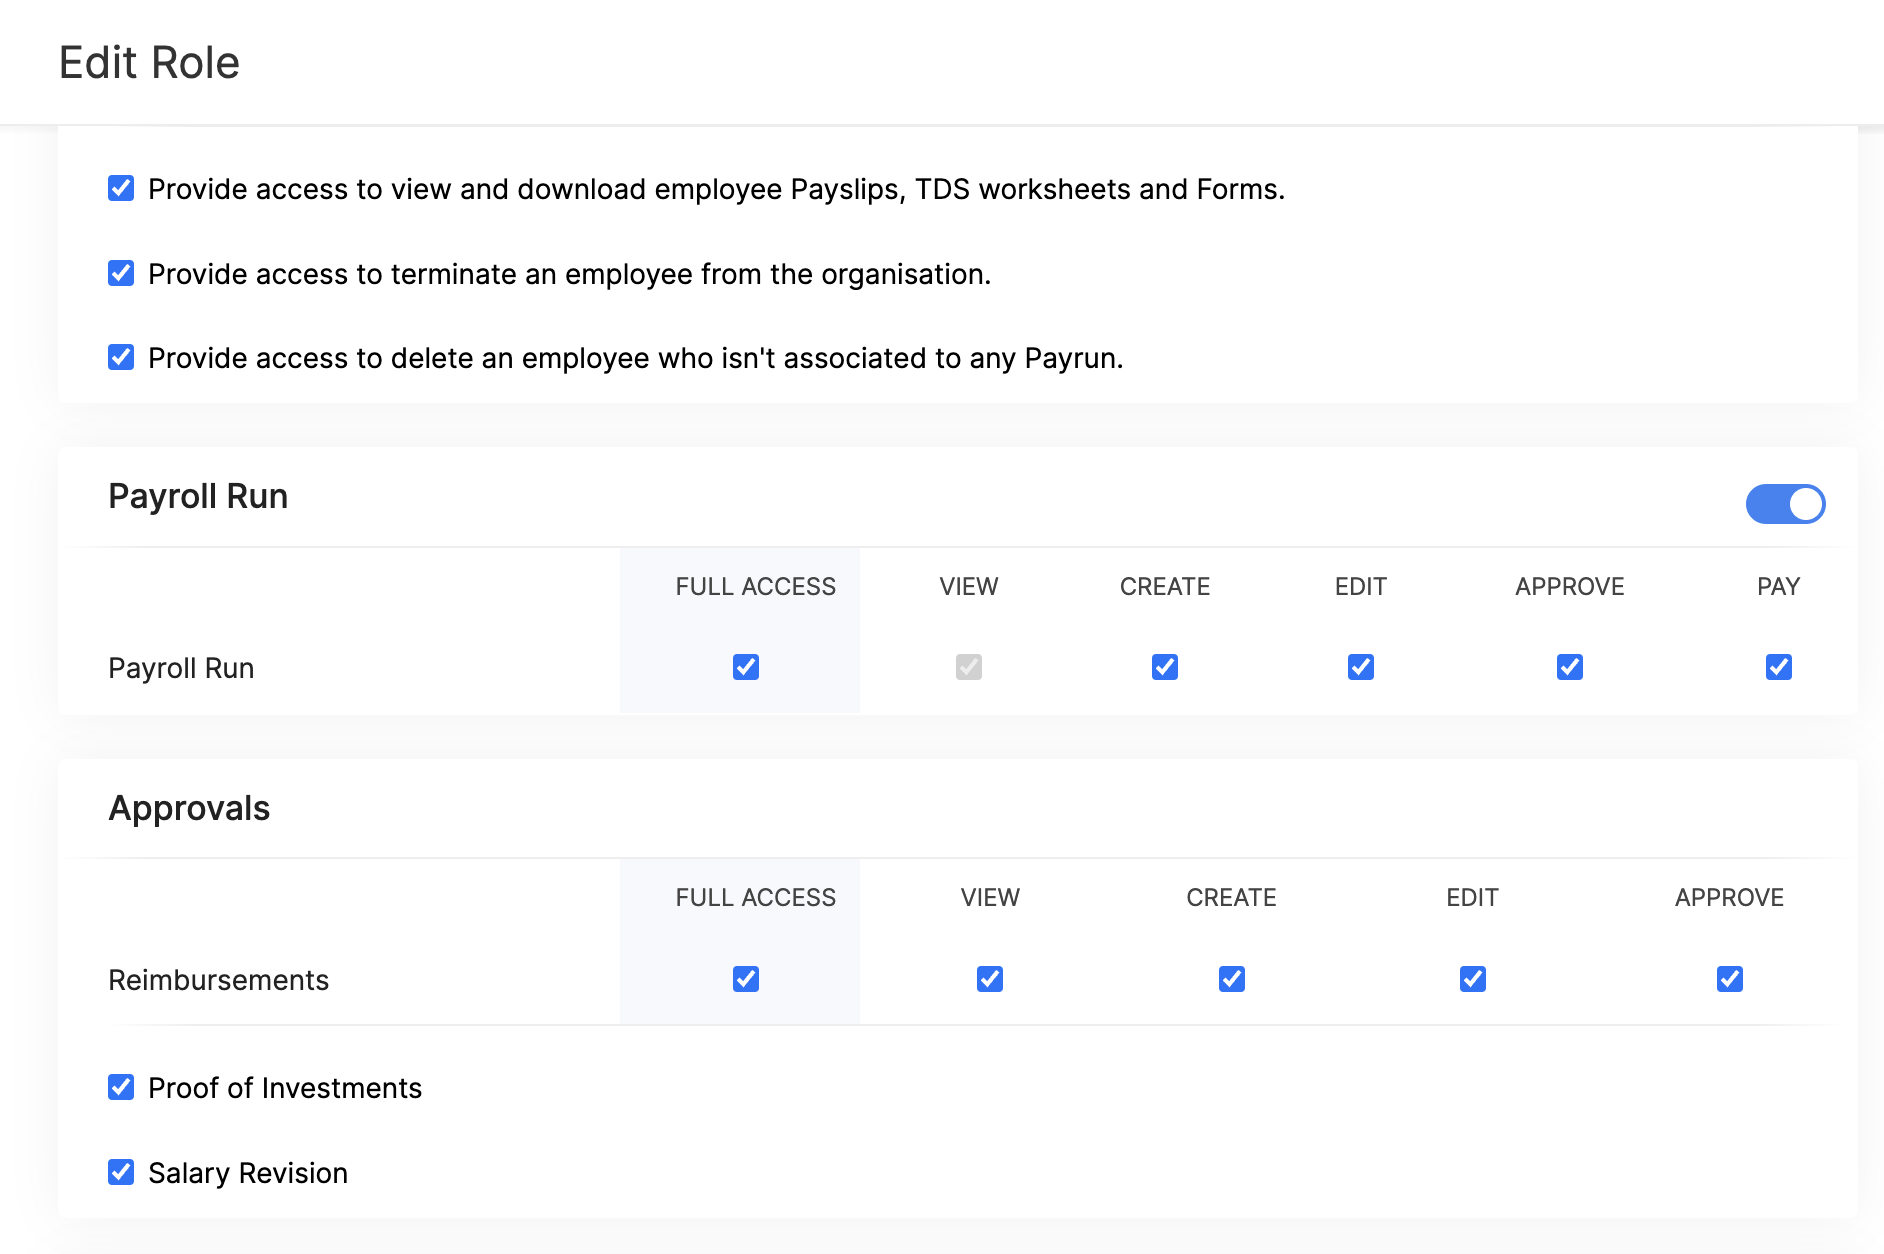1884x1254 pixels.
Task: Uncheck the Payslips and TDS worksheets access checkbox
Action: 121,188
